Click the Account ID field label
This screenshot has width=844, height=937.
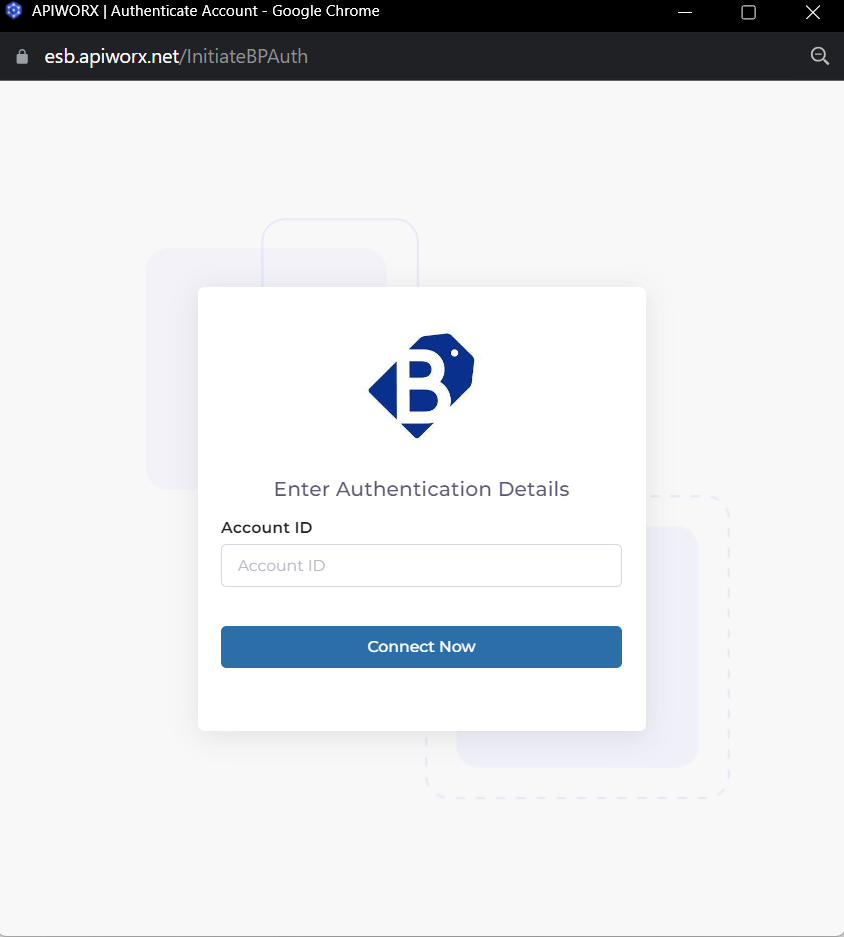(267, 528)
